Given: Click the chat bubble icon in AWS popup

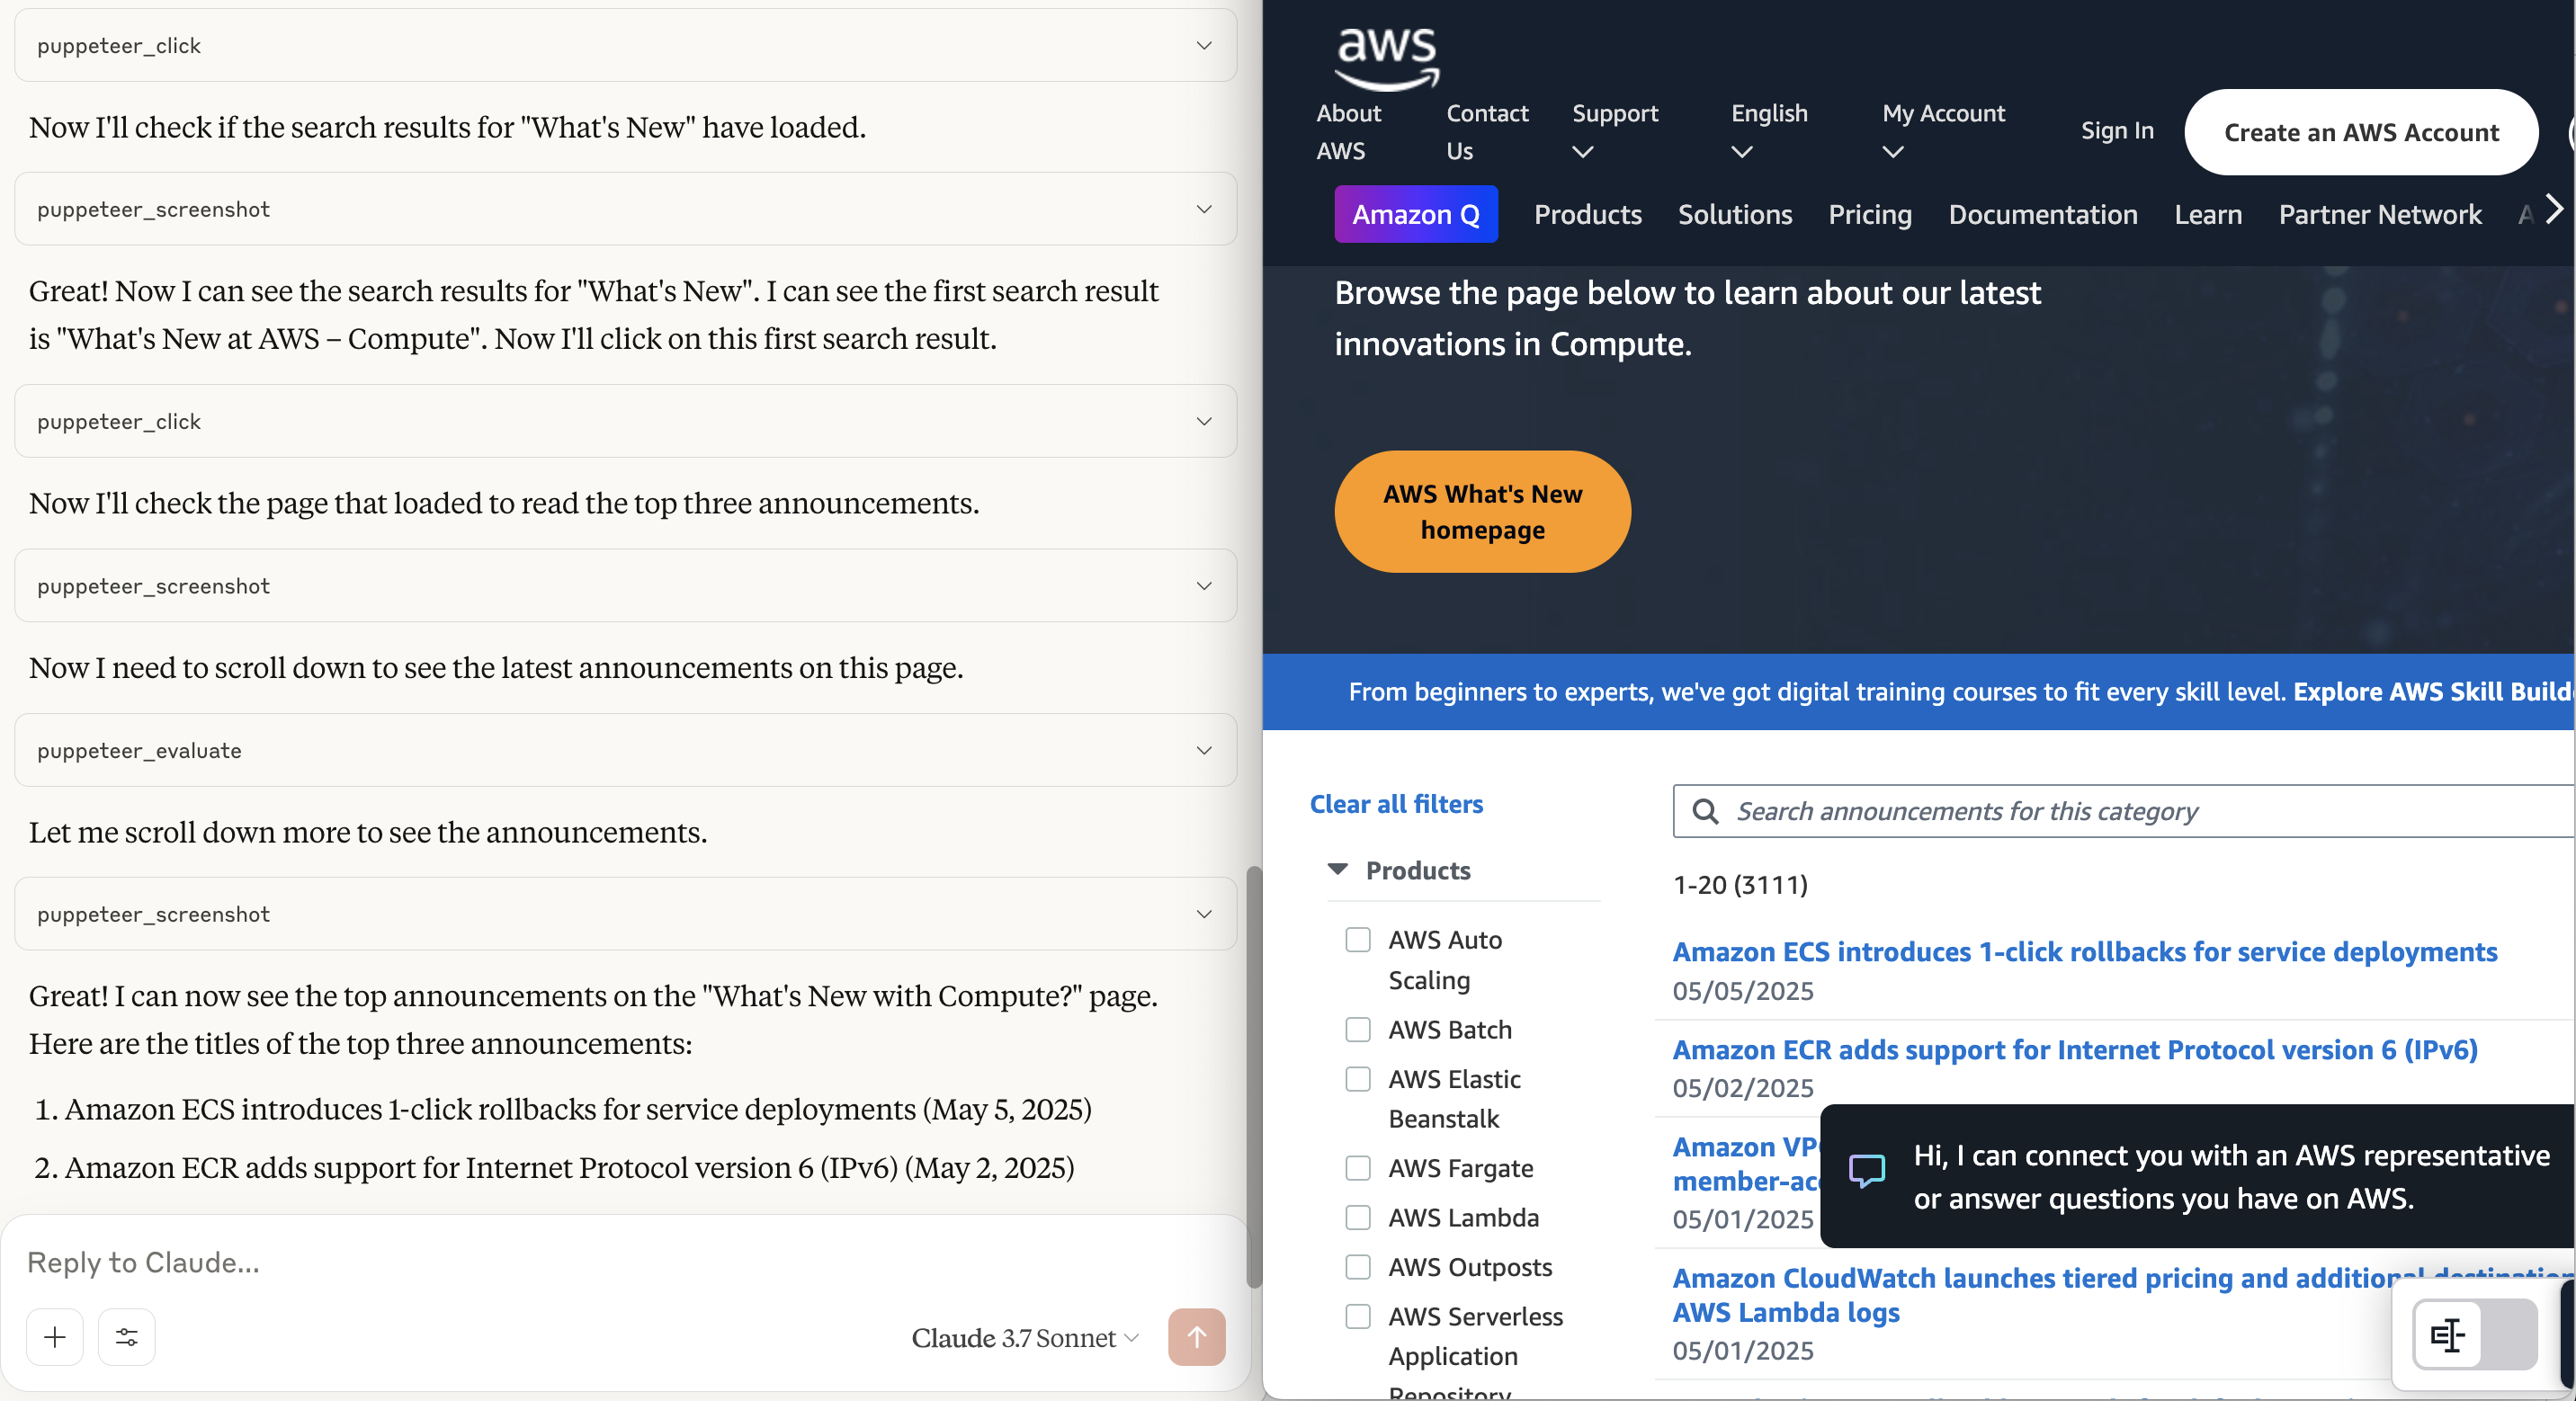Looking at the screenshot, I should click(1866, 1170).
